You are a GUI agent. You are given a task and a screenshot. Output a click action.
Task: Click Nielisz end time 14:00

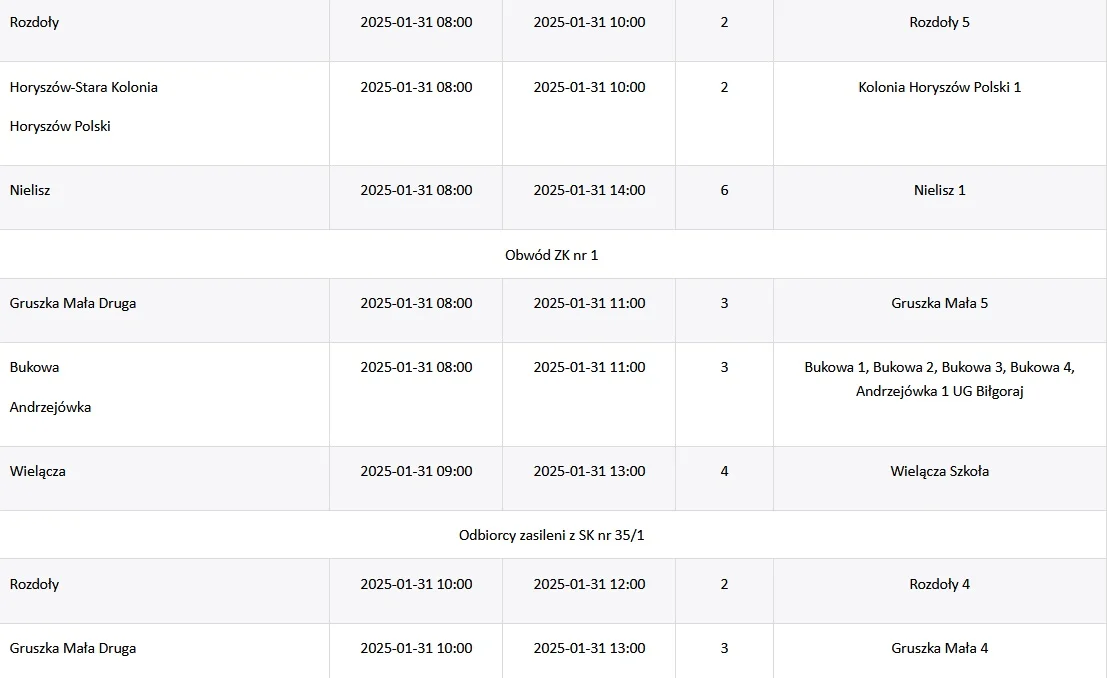(x=589, y=190)
